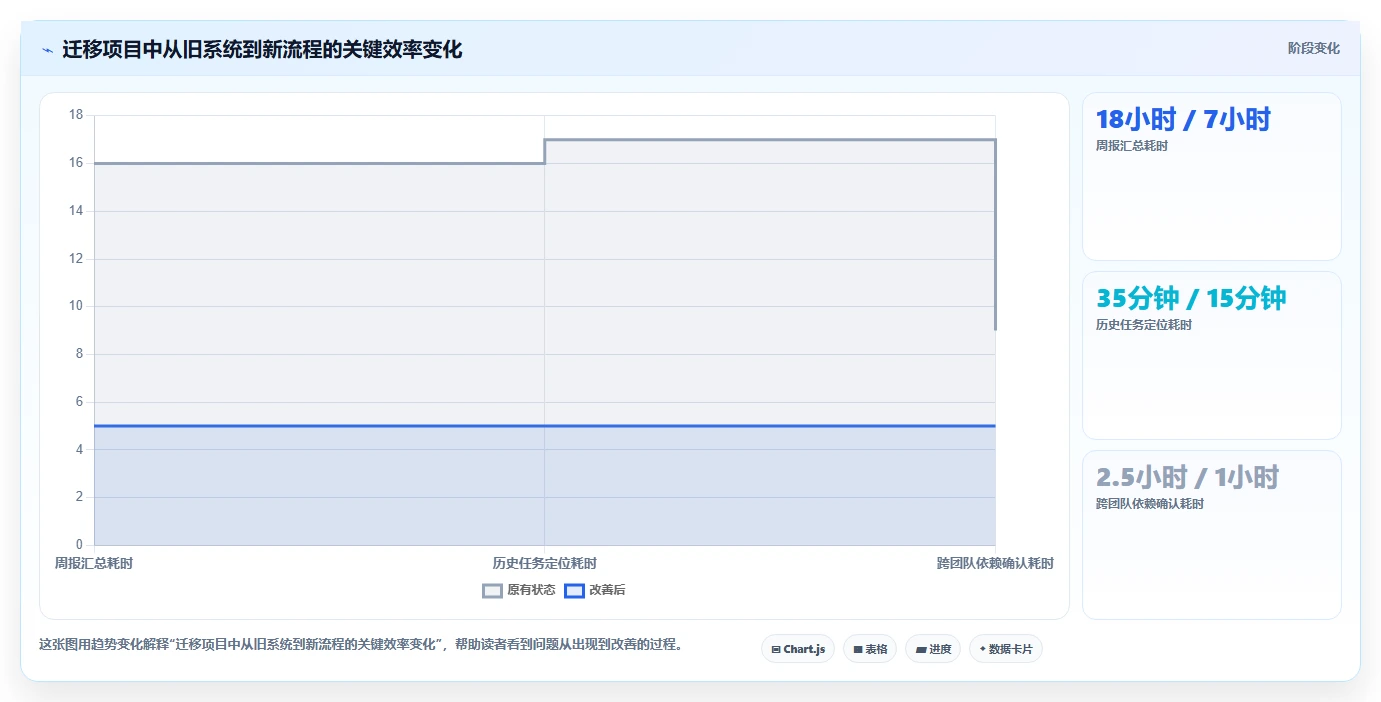This screenshot has height=702, width=1381.
Task: Click the Chart.js tag pill
Action: point(798,649)
